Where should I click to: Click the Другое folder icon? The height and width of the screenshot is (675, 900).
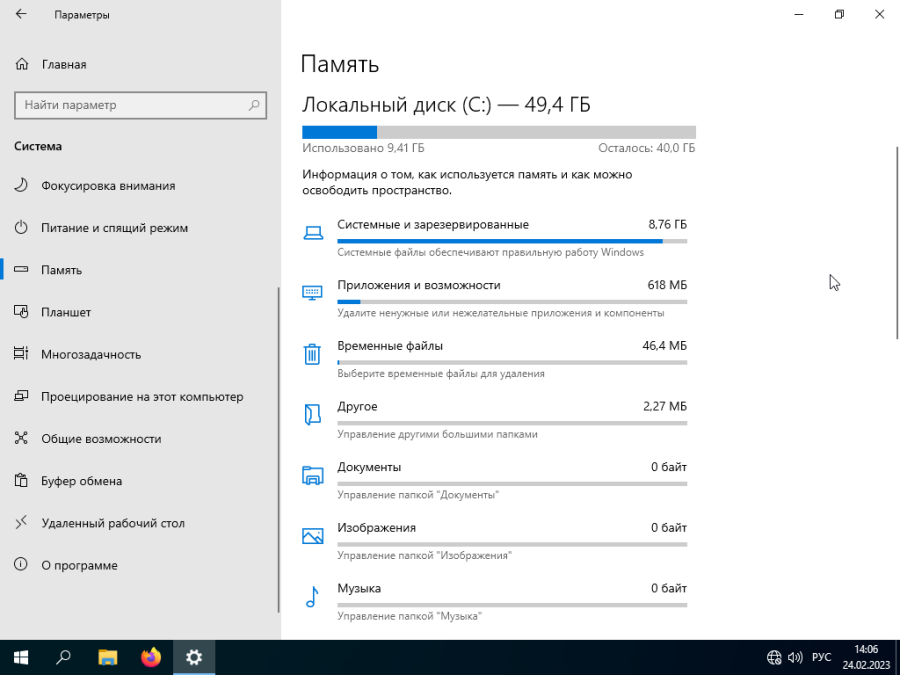point(313,414)
